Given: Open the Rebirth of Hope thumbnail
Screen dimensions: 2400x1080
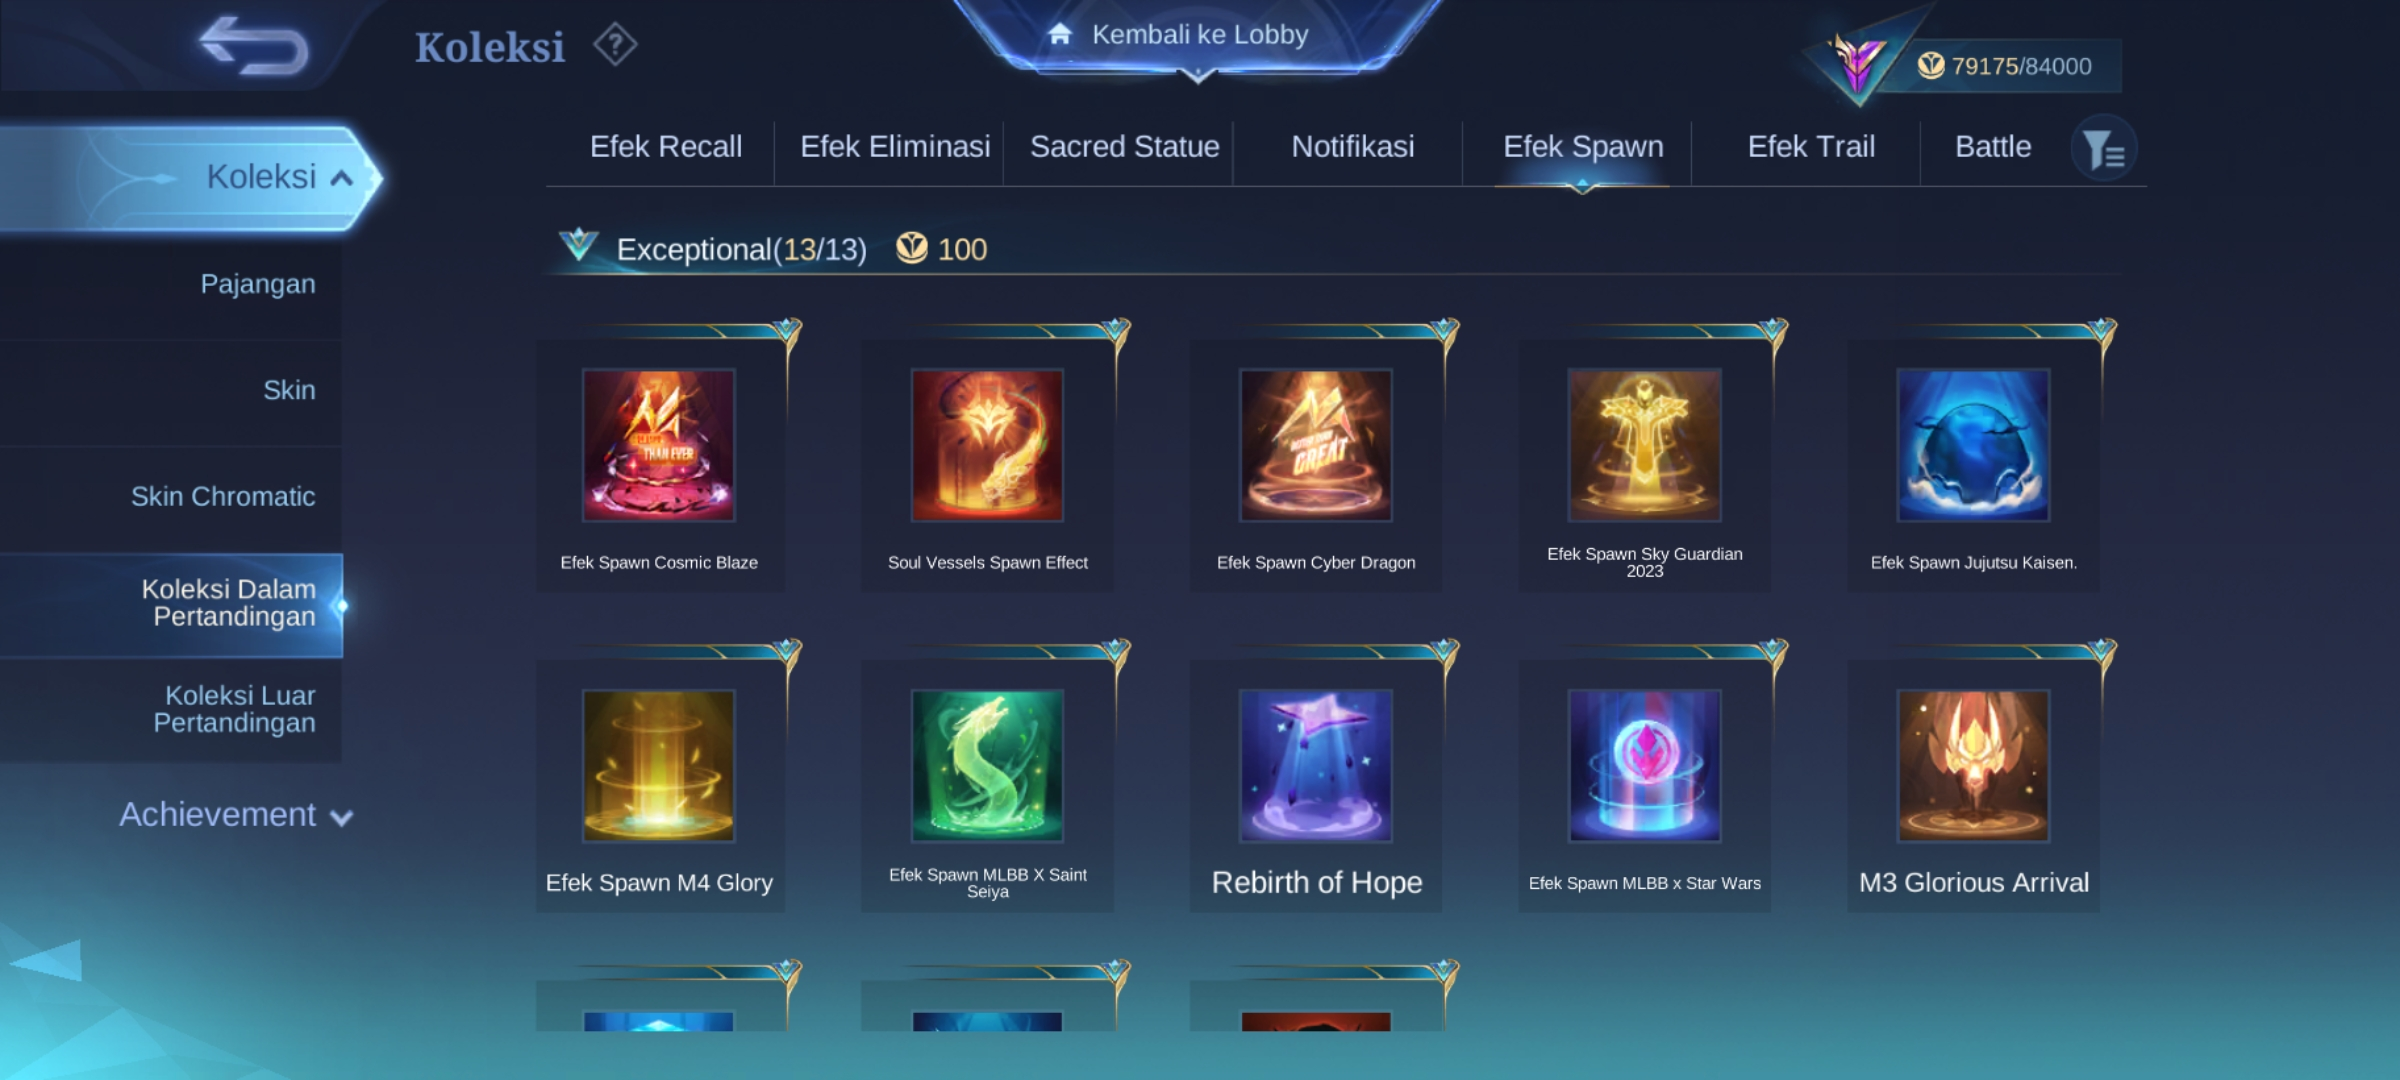Looking at the screenshot, I should 1316,766.
